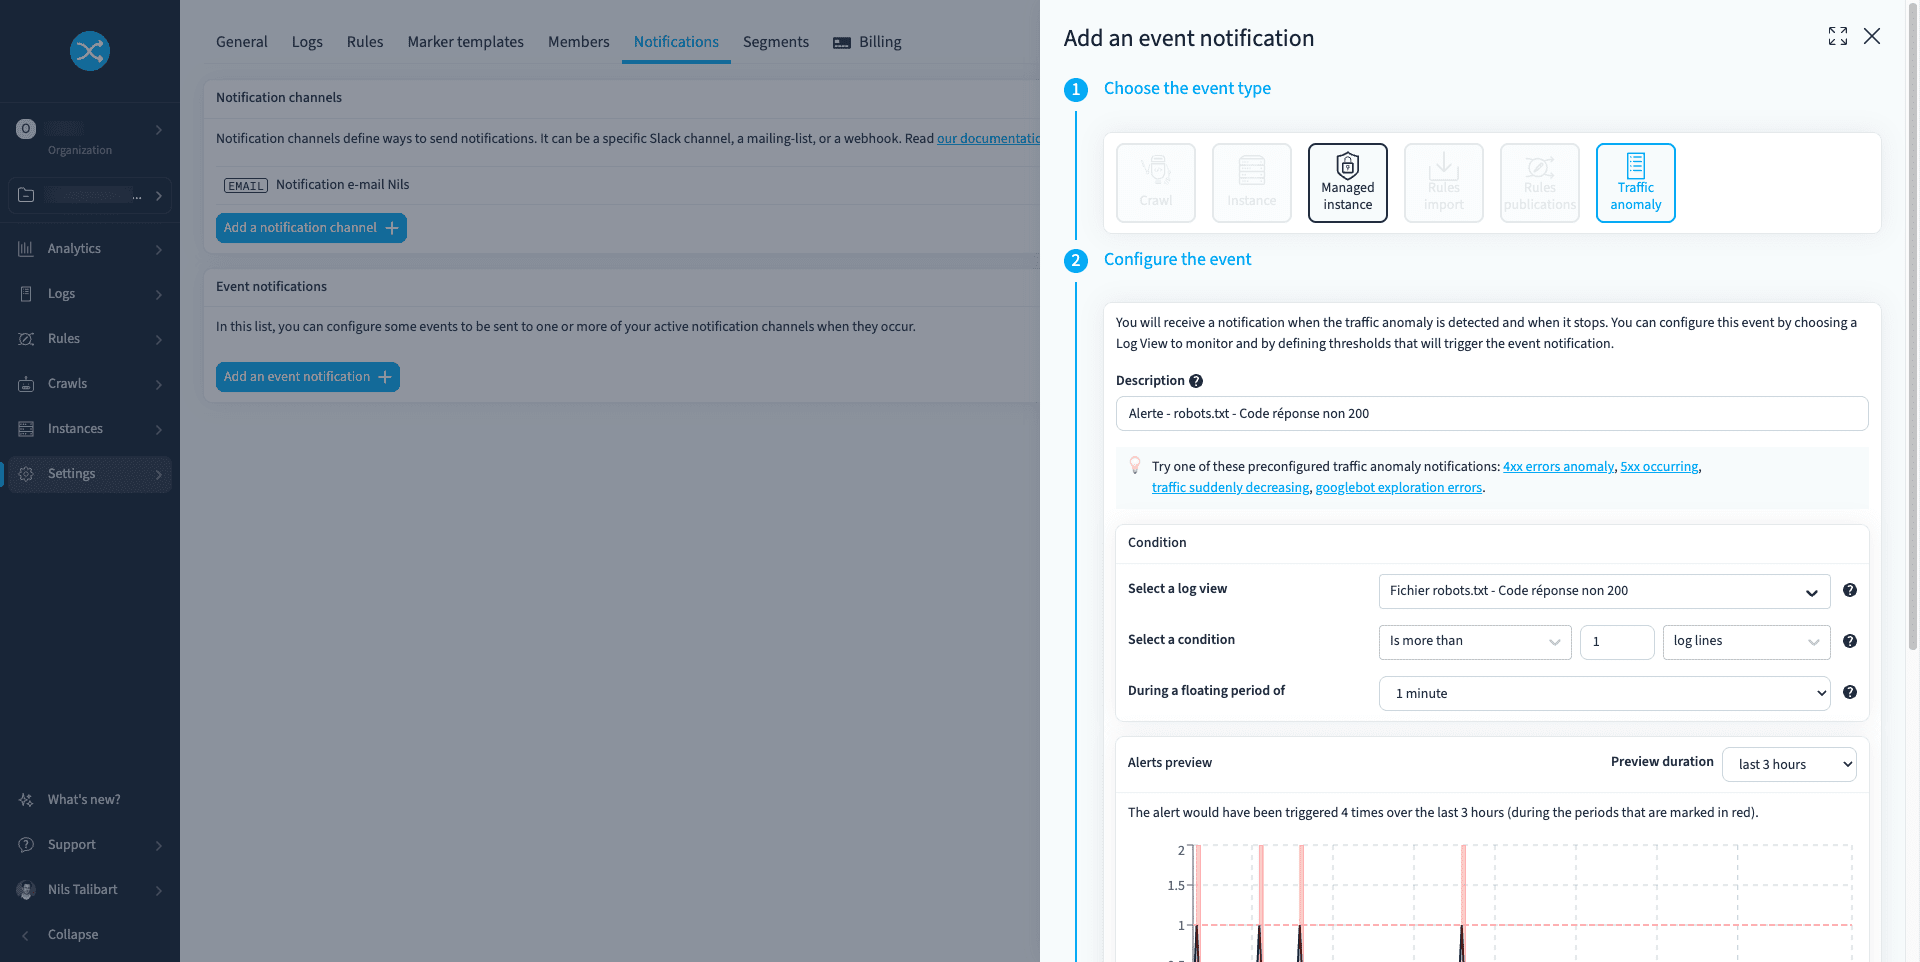The height and width of the screenshot is (962, 1920).
Task: Open the 'Is more than' condition dropdown
Action: [1475, 642]
